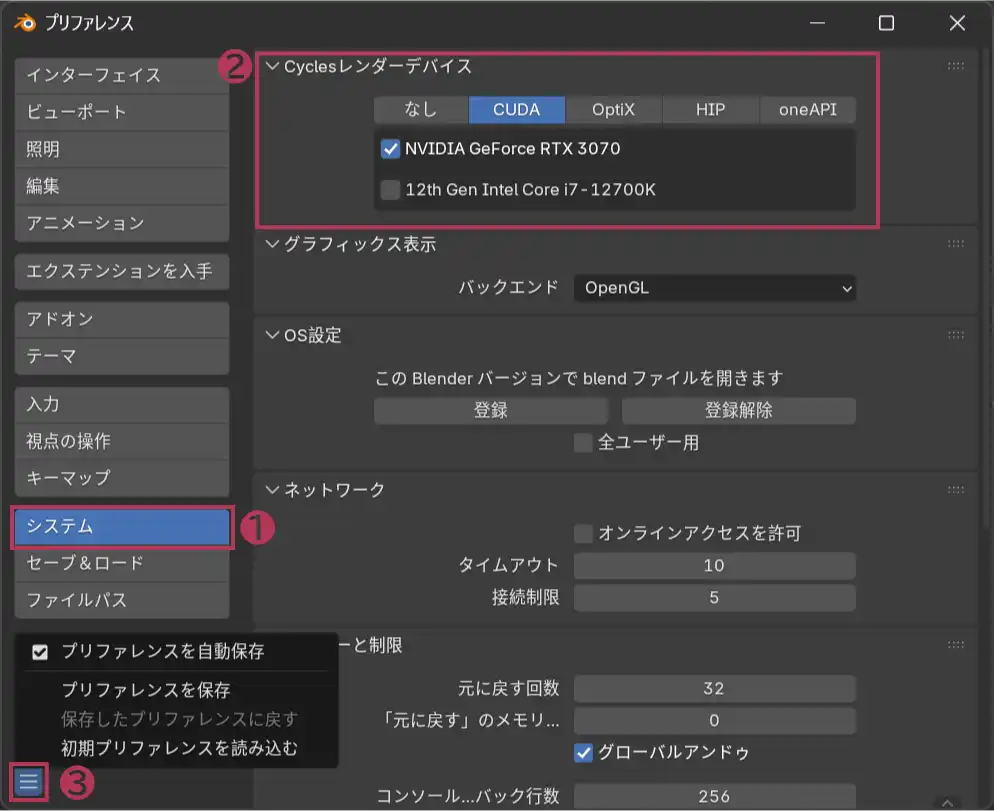Viewport: 994px width, 811px height.
Task: Click the drag handle of OS設定 panel
Action: pyautogui.click(x=955, y=335)
